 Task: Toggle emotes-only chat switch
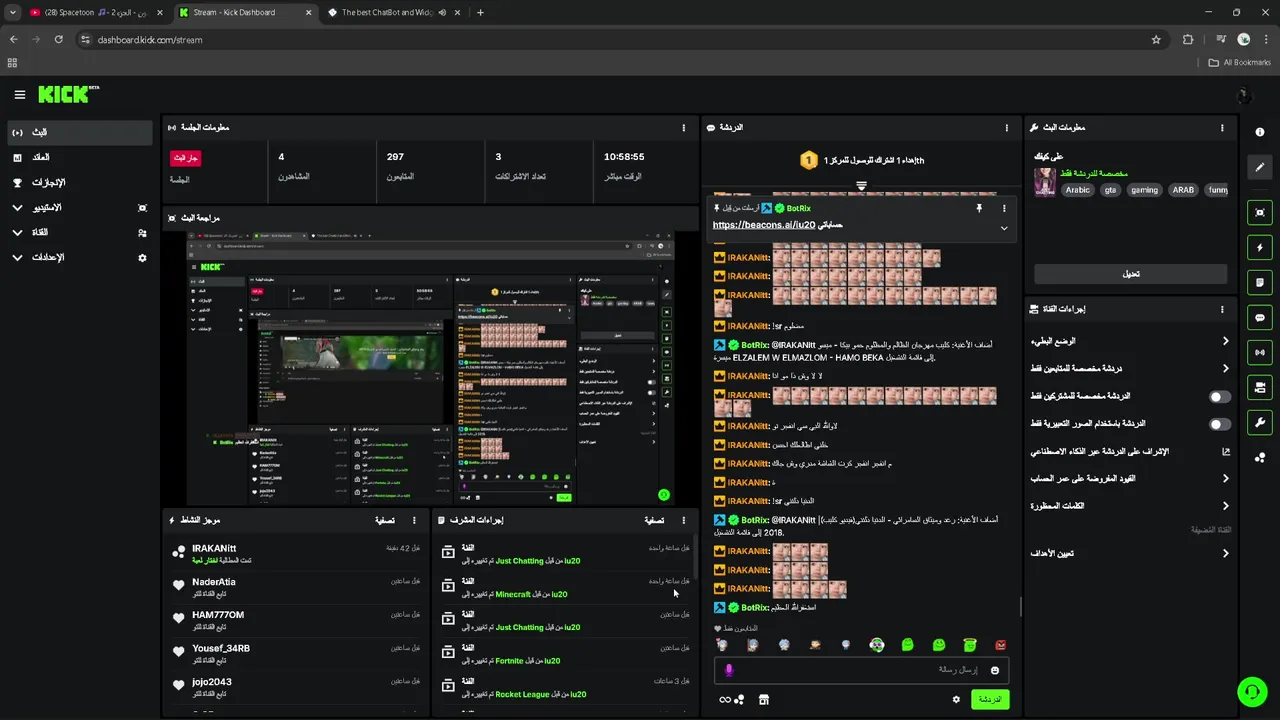1220,424
